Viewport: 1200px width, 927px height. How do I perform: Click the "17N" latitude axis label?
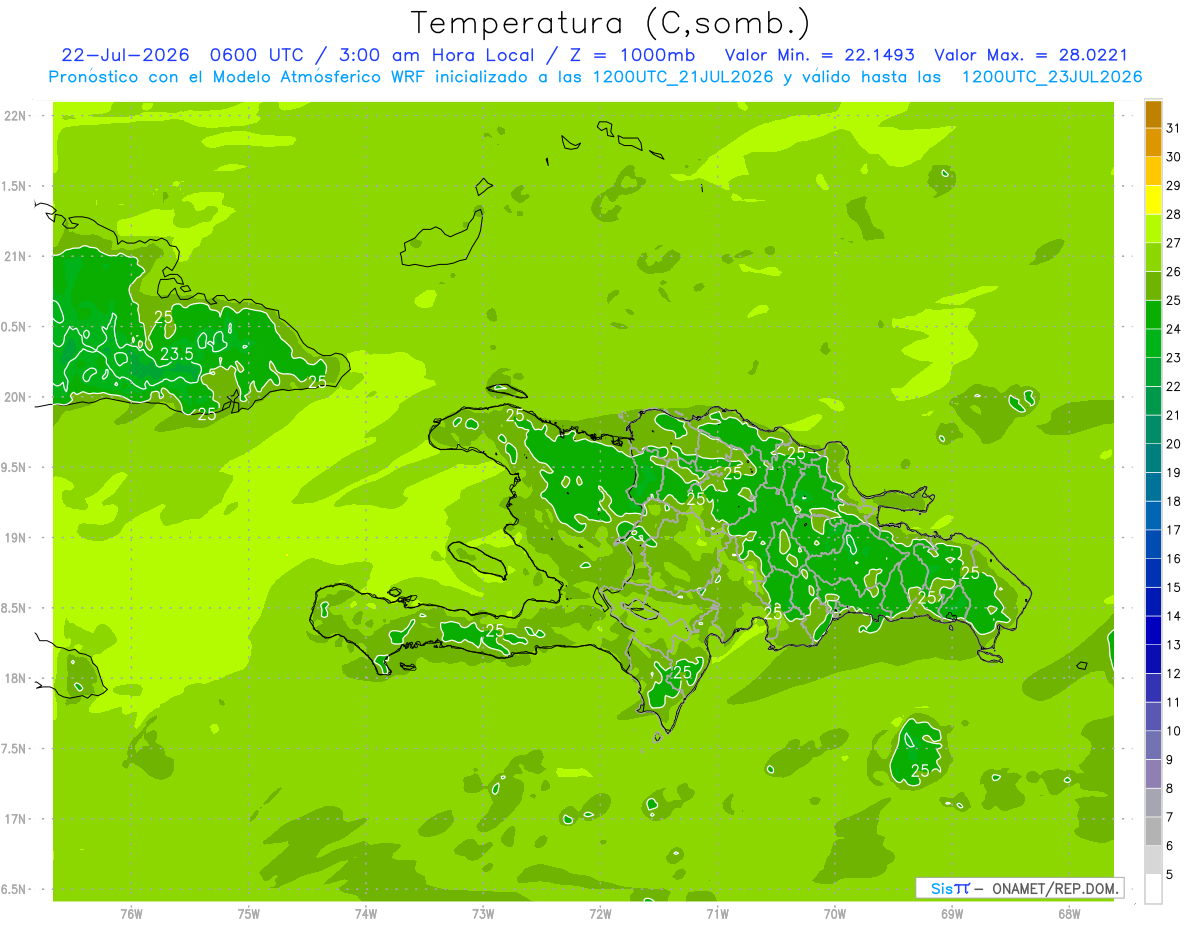[15, 819]
